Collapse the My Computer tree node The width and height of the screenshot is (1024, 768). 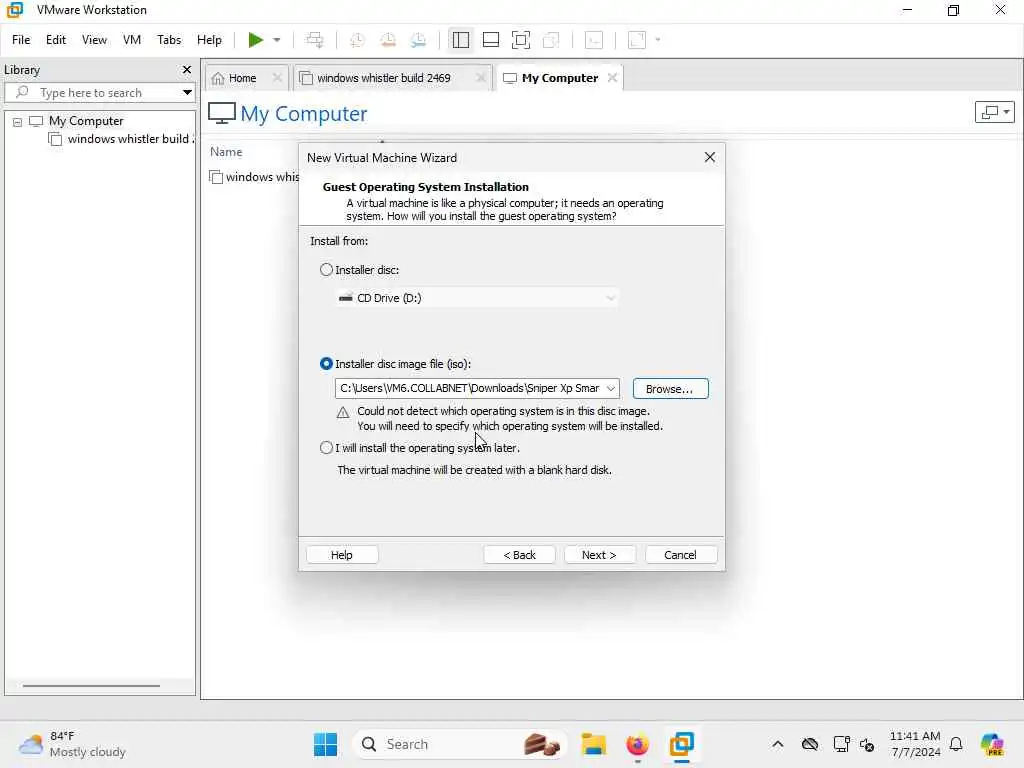[x=17, y=121]
